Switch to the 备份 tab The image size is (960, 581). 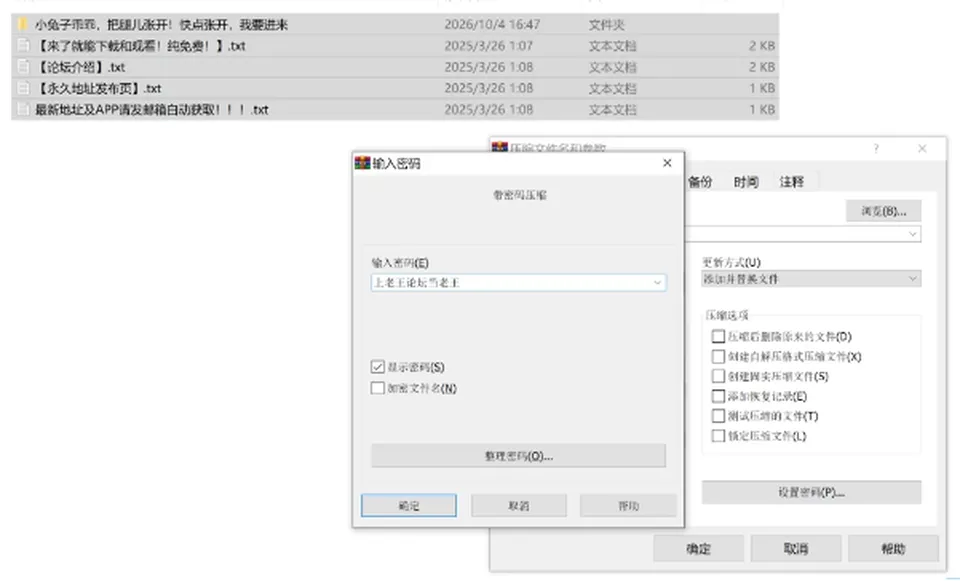coord(700,182)
